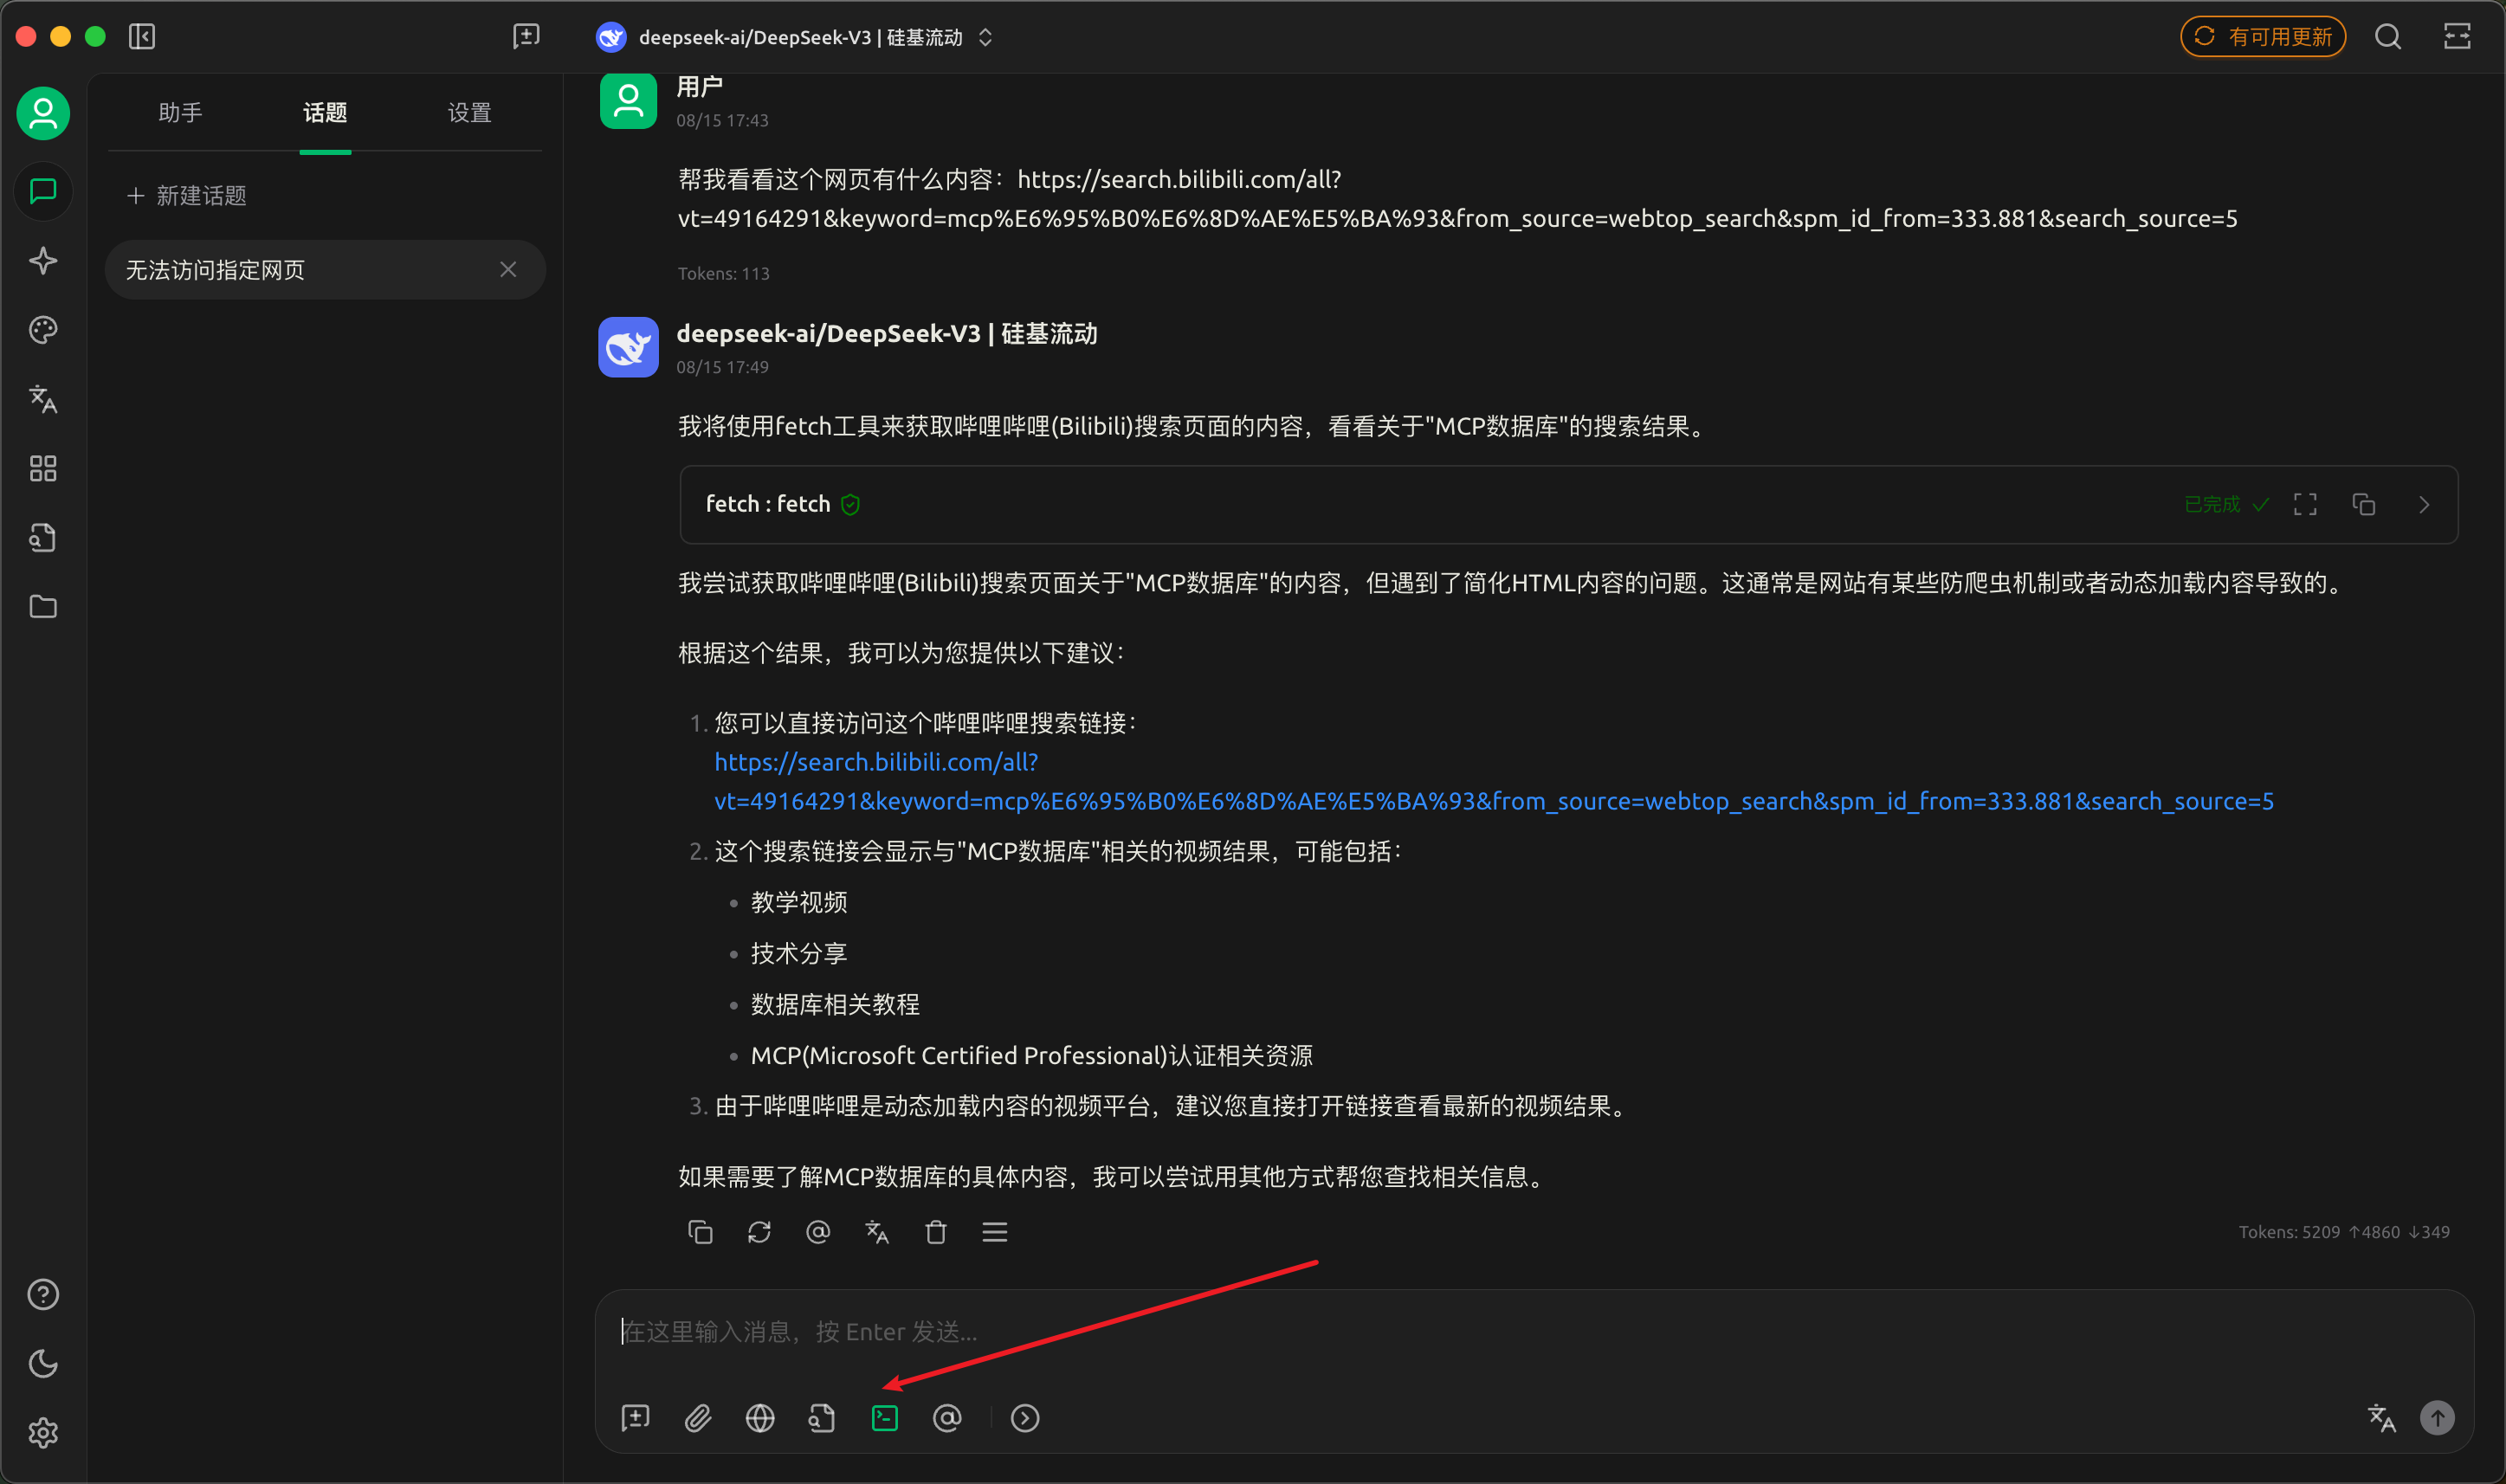Mention model with @ in input toolbar
Image resolution: width=2506 pixels, height=1484 pixels.
coord(947,1417)
